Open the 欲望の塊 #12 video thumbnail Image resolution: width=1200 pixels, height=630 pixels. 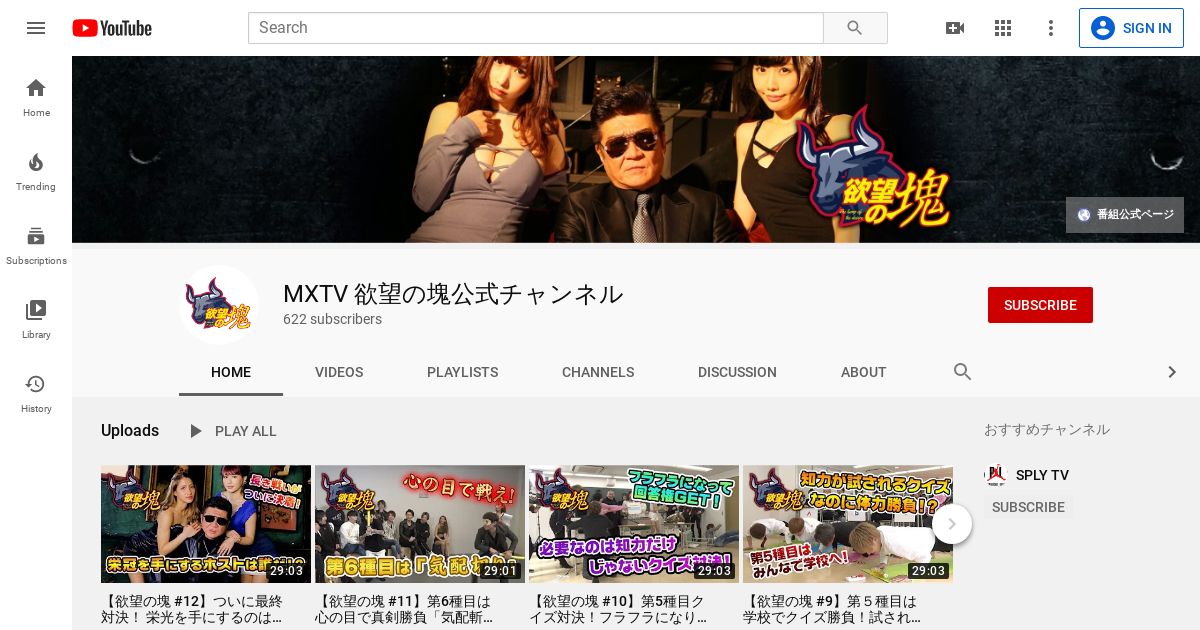pos(206,524)
